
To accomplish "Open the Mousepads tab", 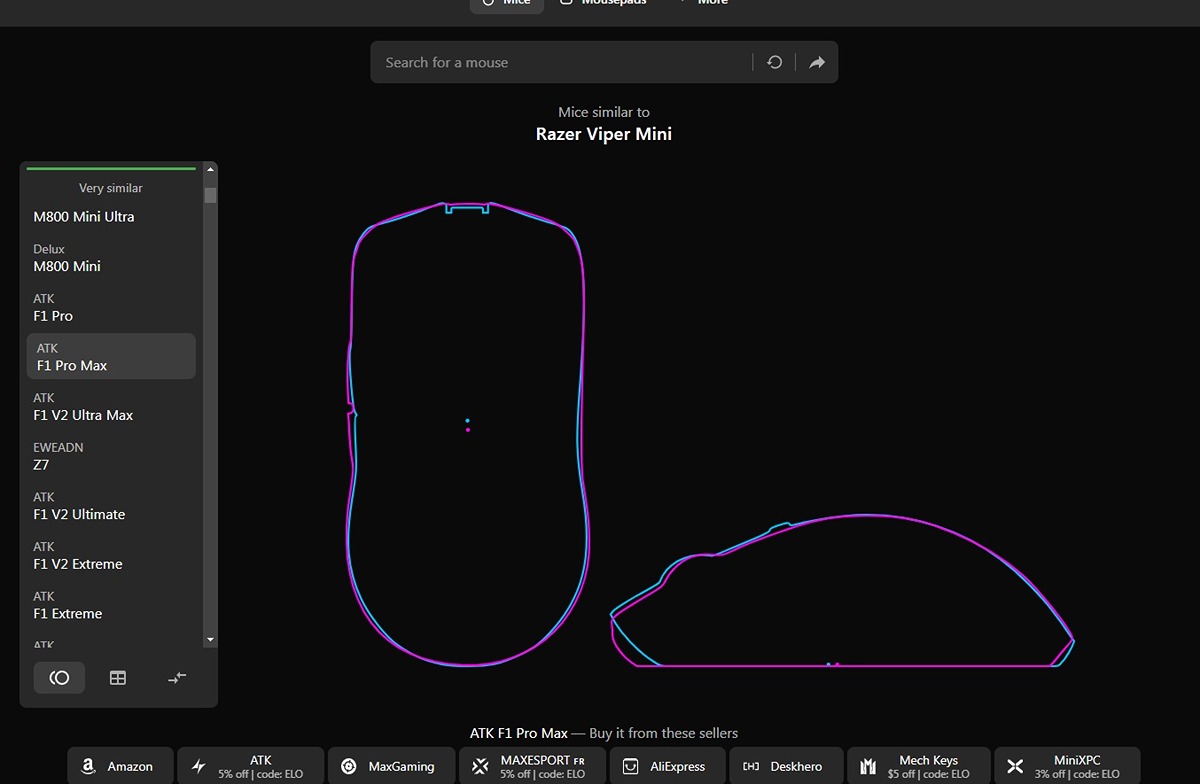I will click(x=603, y=3).
